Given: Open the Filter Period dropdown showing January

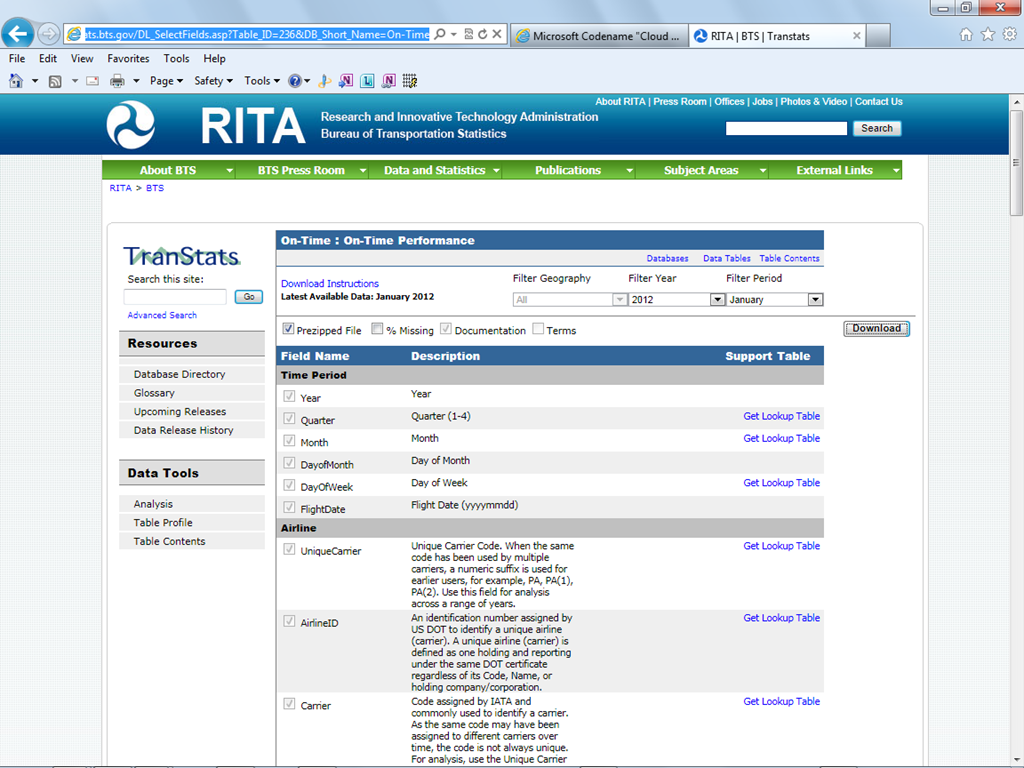Looking at the screenshot, I should pos(815,300).
